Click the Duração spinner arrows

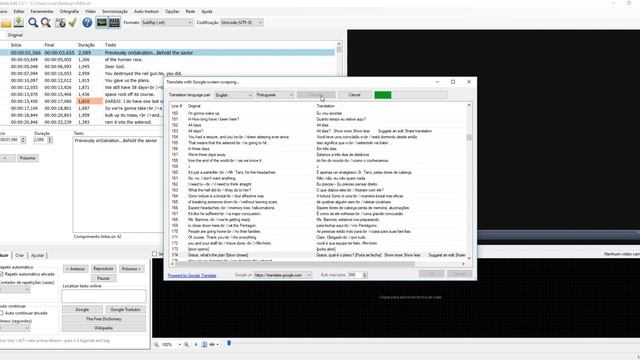point(50,140)
